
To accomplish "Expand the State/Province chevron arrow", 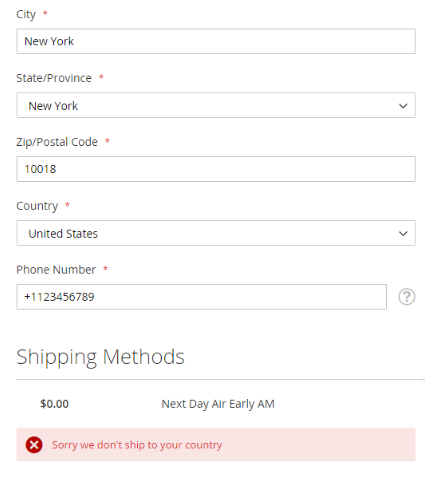I will (403, 106).
